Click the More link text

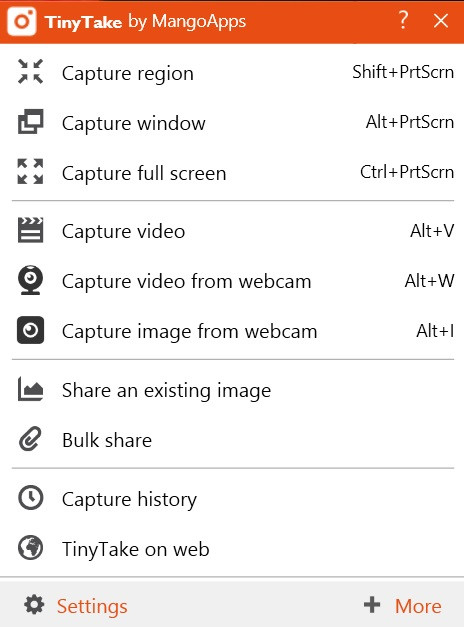(x=418, y=606)
